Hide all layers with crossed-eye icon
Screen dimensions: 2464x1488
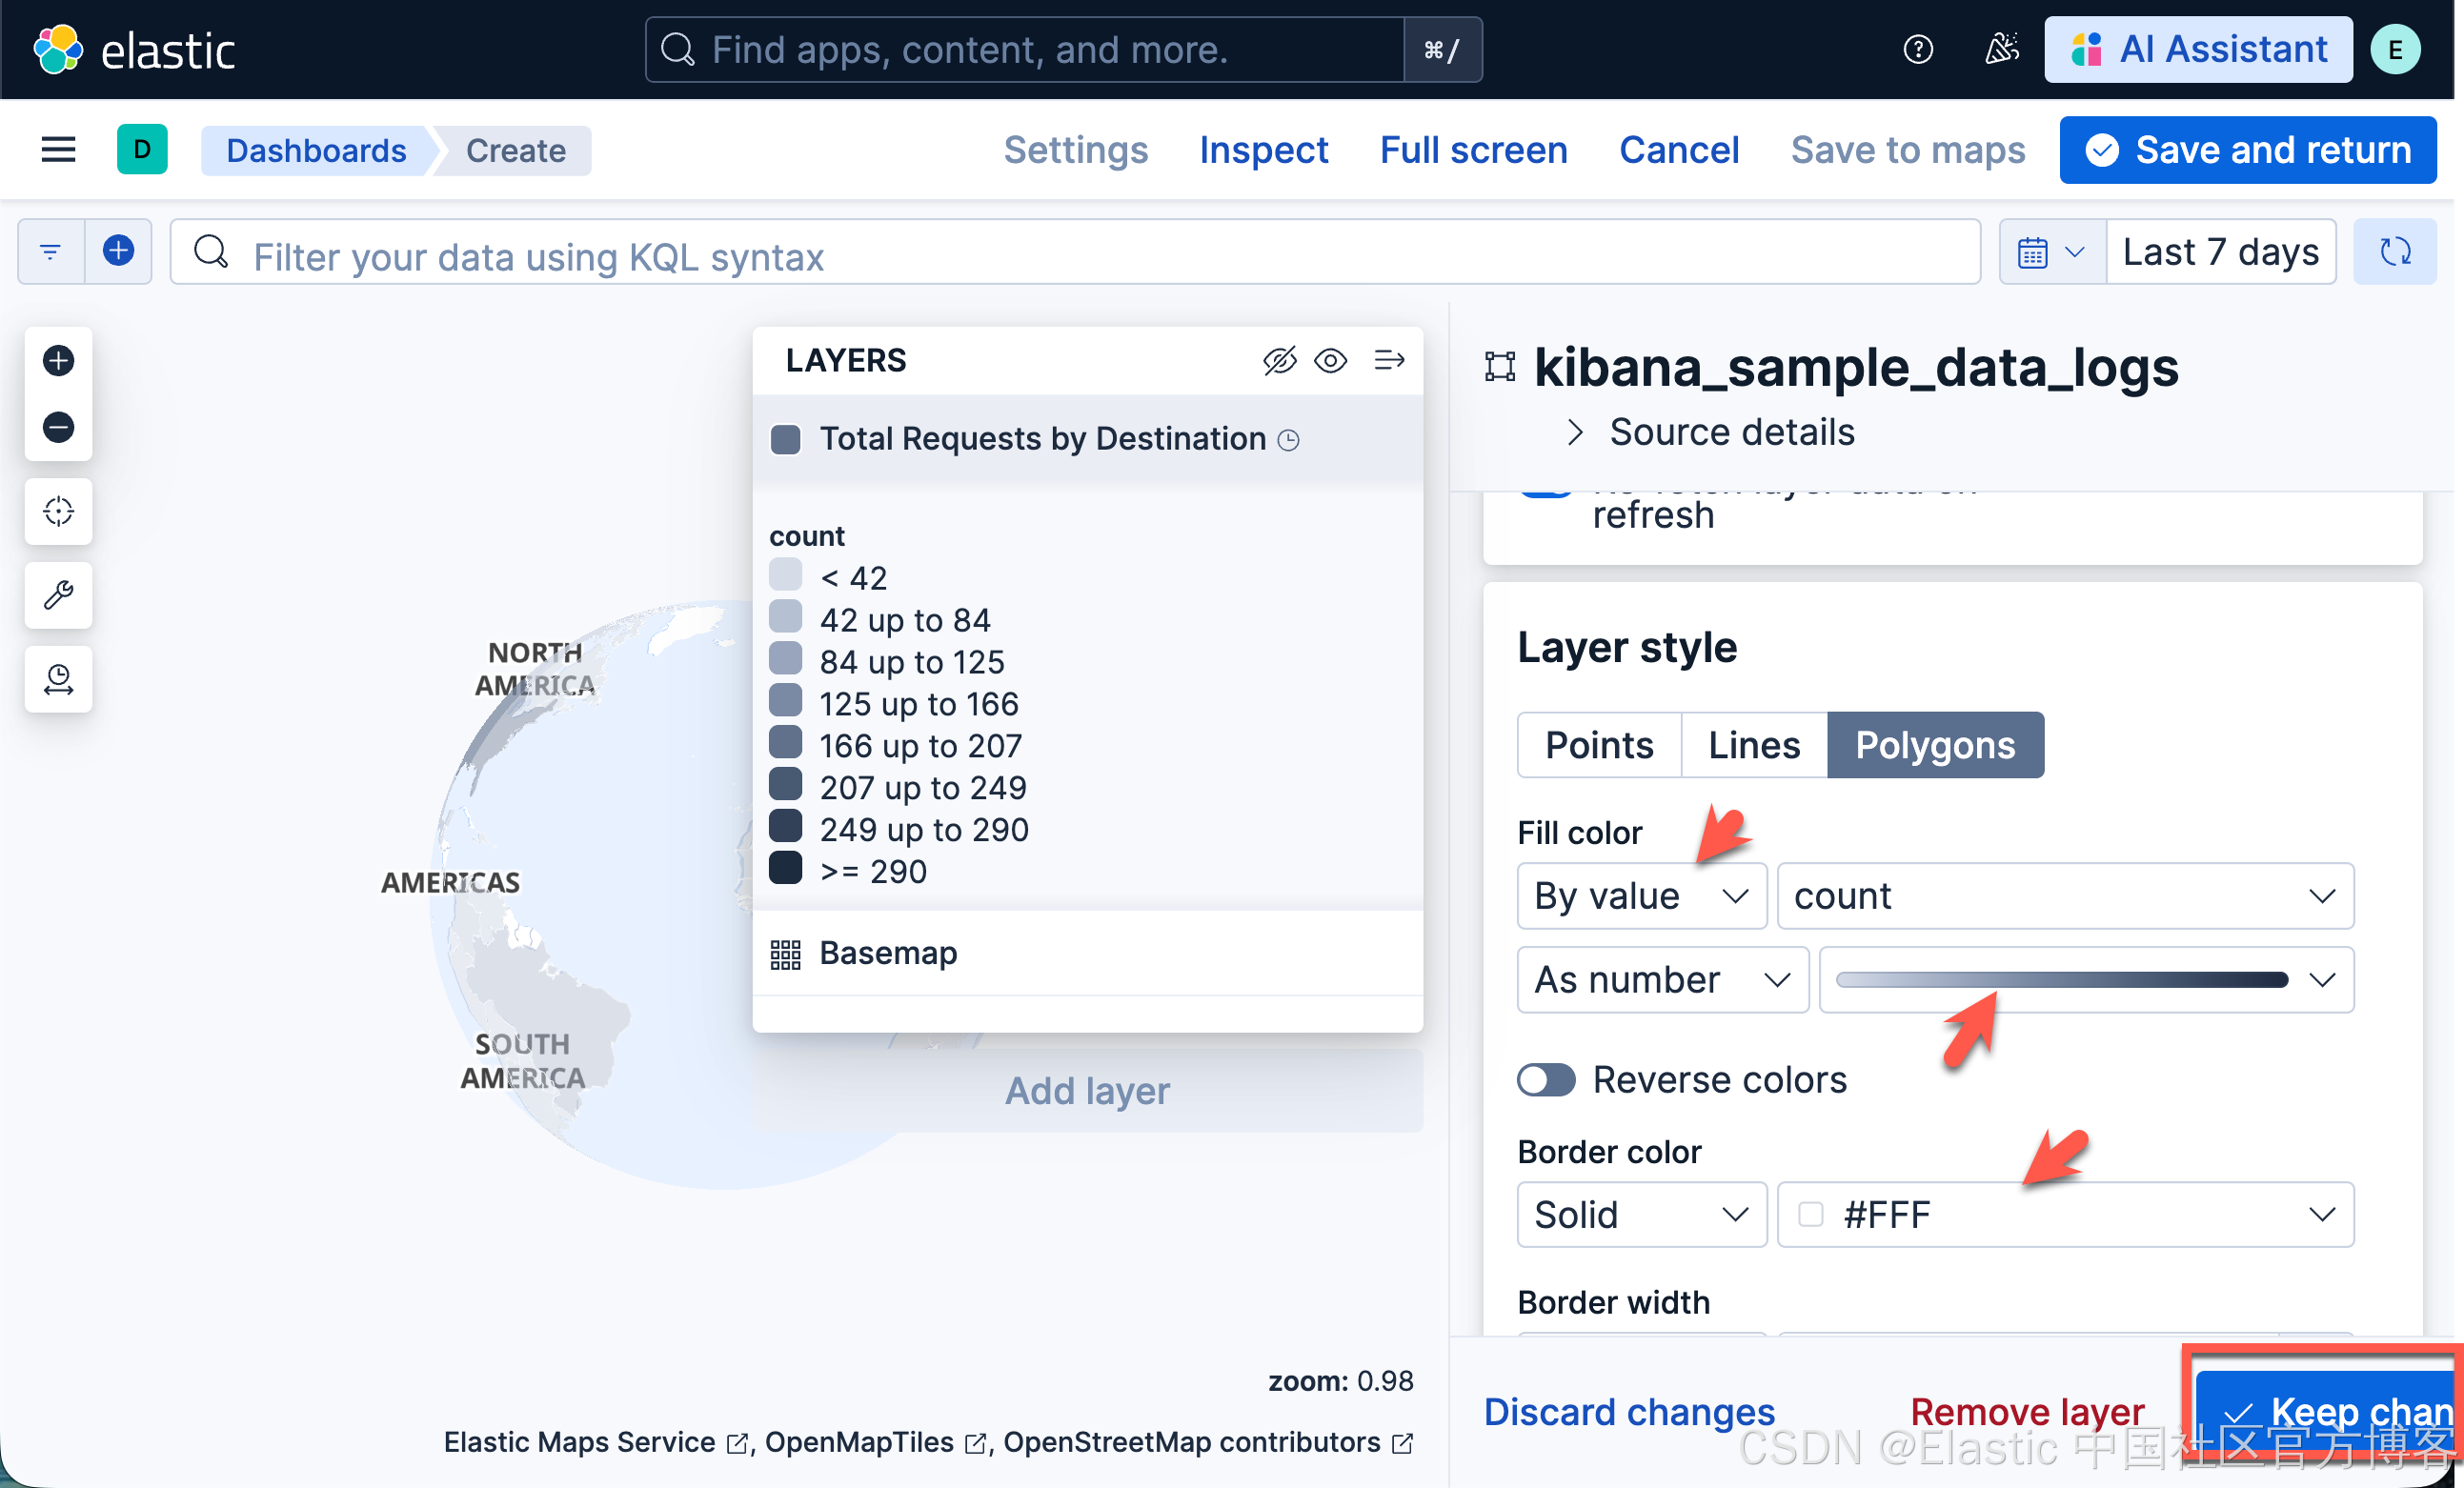(x=1279, y=360)
